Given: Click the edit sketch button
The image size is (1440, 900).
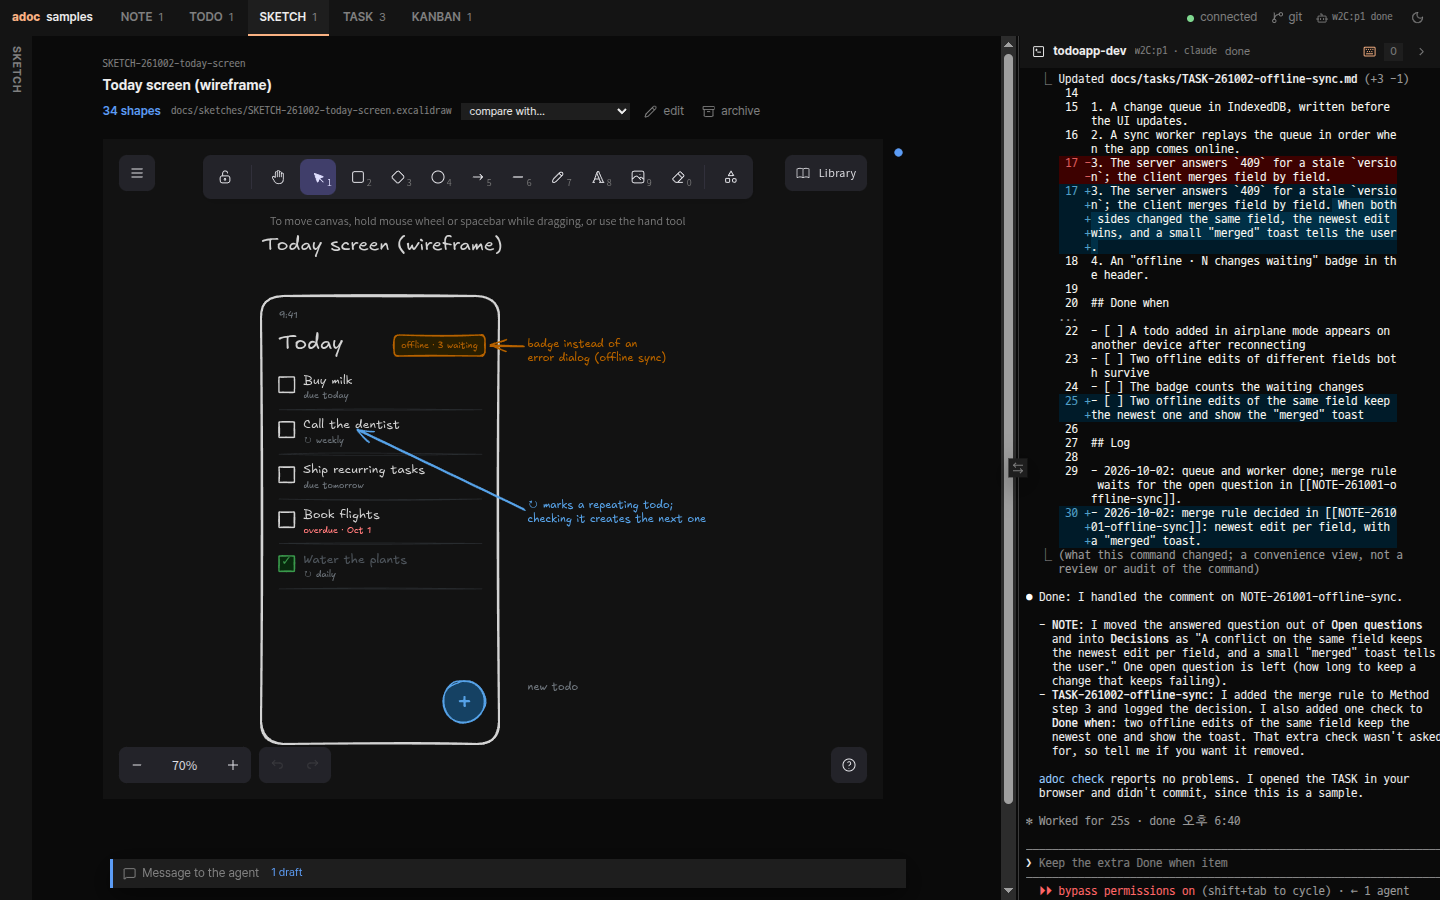Looking at the screenshot, I should point(665,111).
